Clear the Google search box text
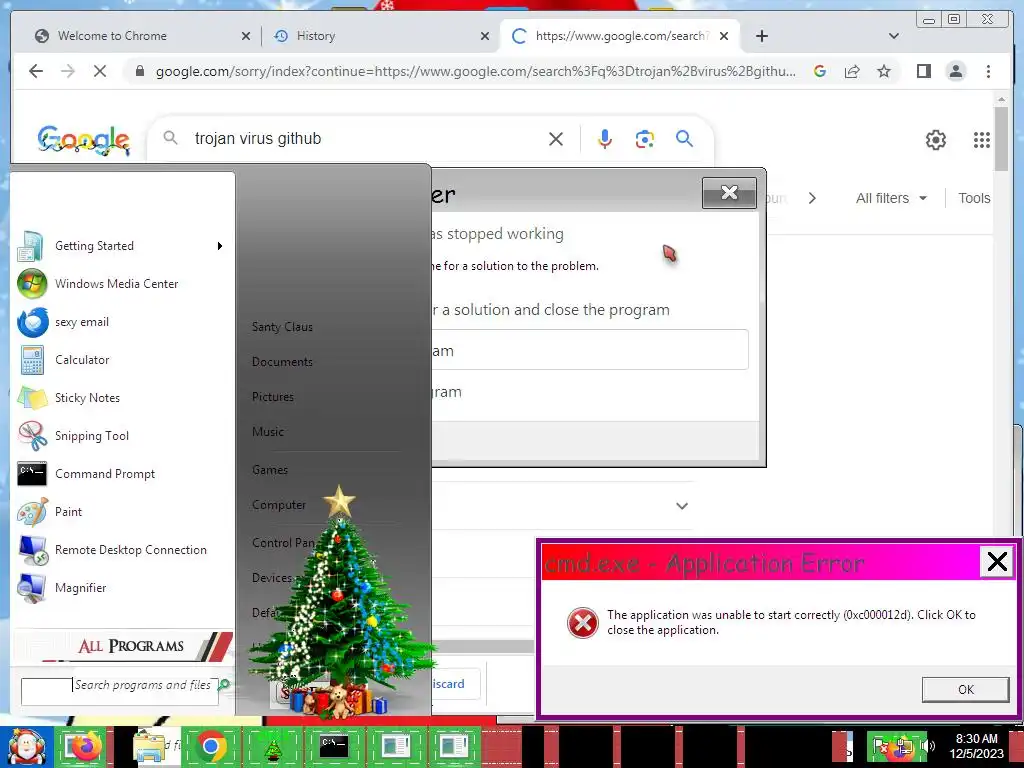 (x=556, y=138)
